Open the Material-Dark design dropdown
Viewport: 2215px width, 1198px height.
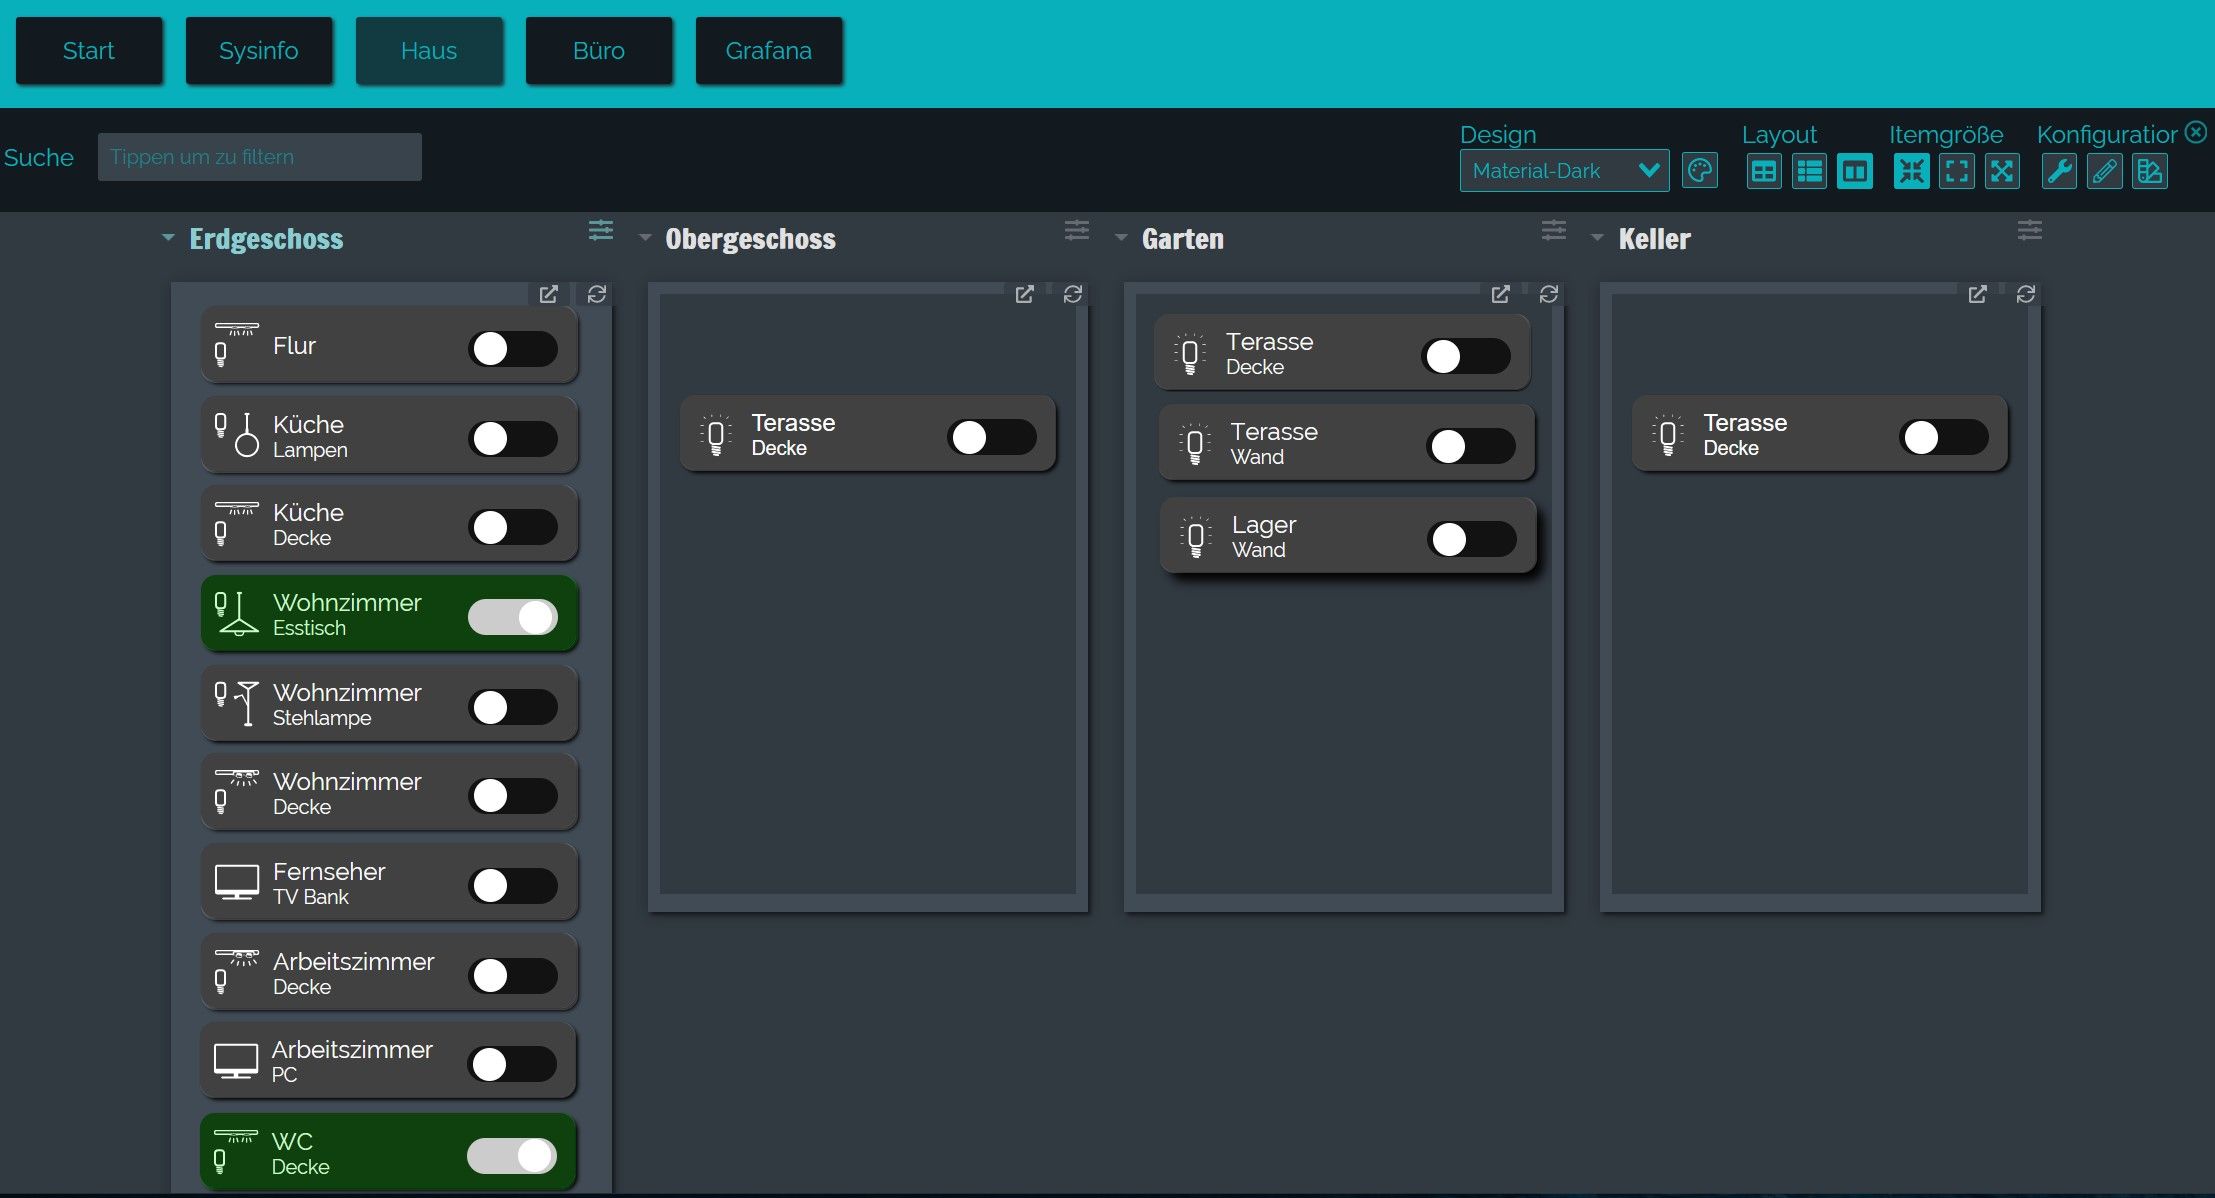point(1564,171)
